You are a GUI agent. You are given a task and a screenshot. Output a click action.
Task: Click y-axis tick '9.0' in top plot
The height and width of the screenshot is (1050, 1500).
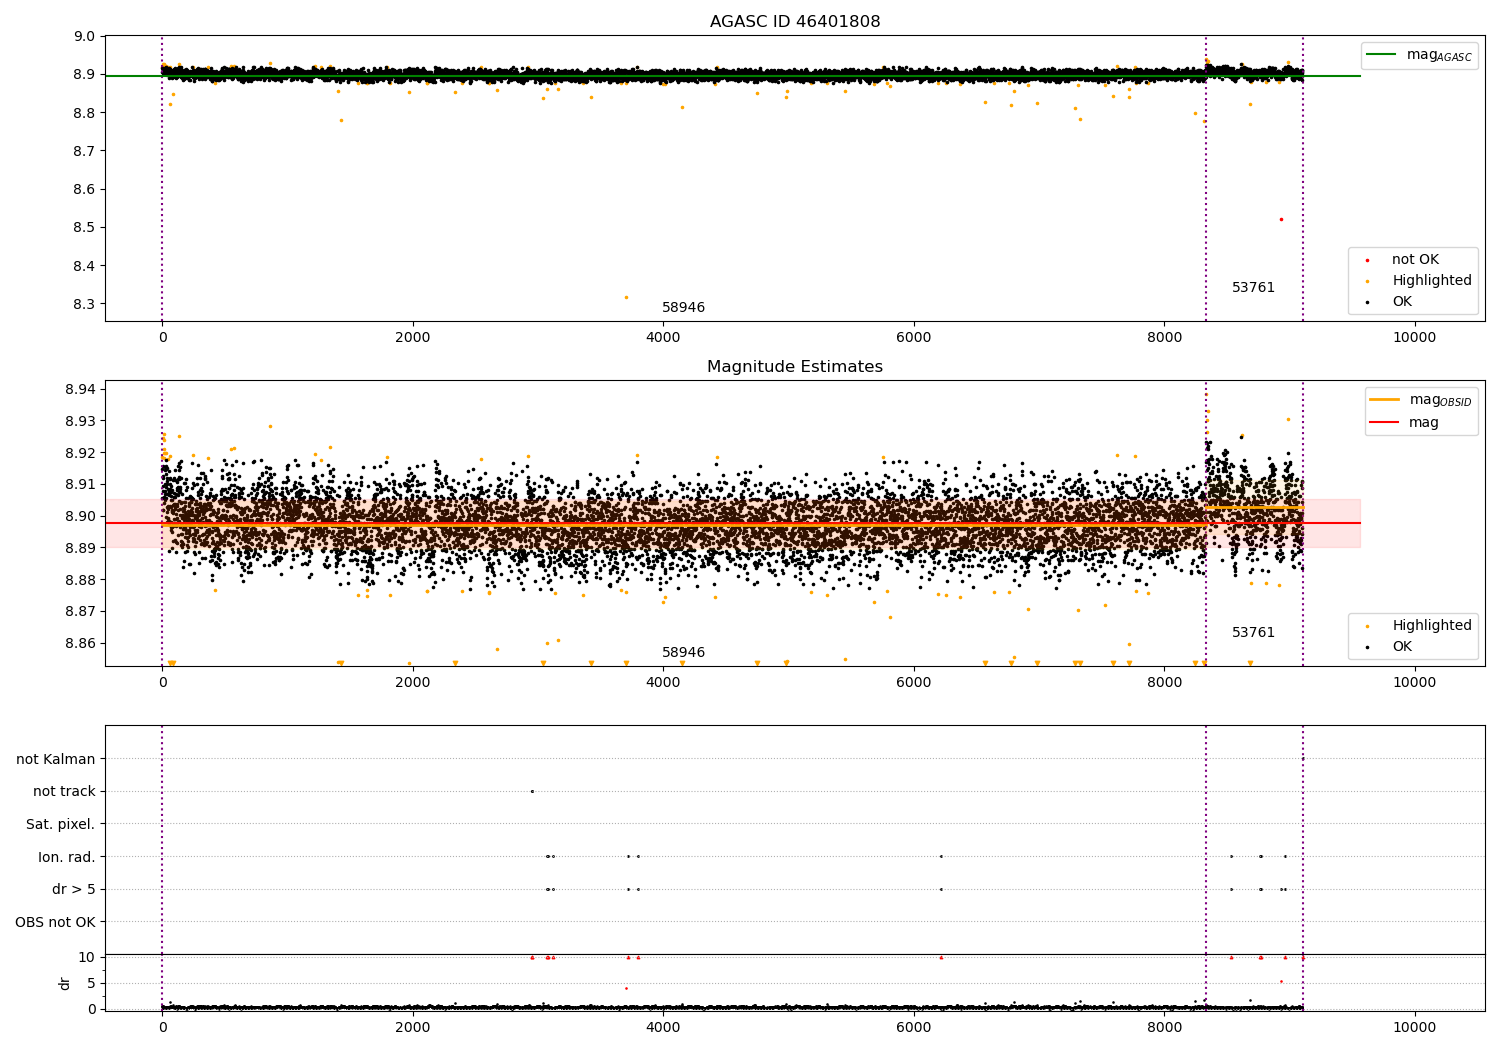coord(85,37)
